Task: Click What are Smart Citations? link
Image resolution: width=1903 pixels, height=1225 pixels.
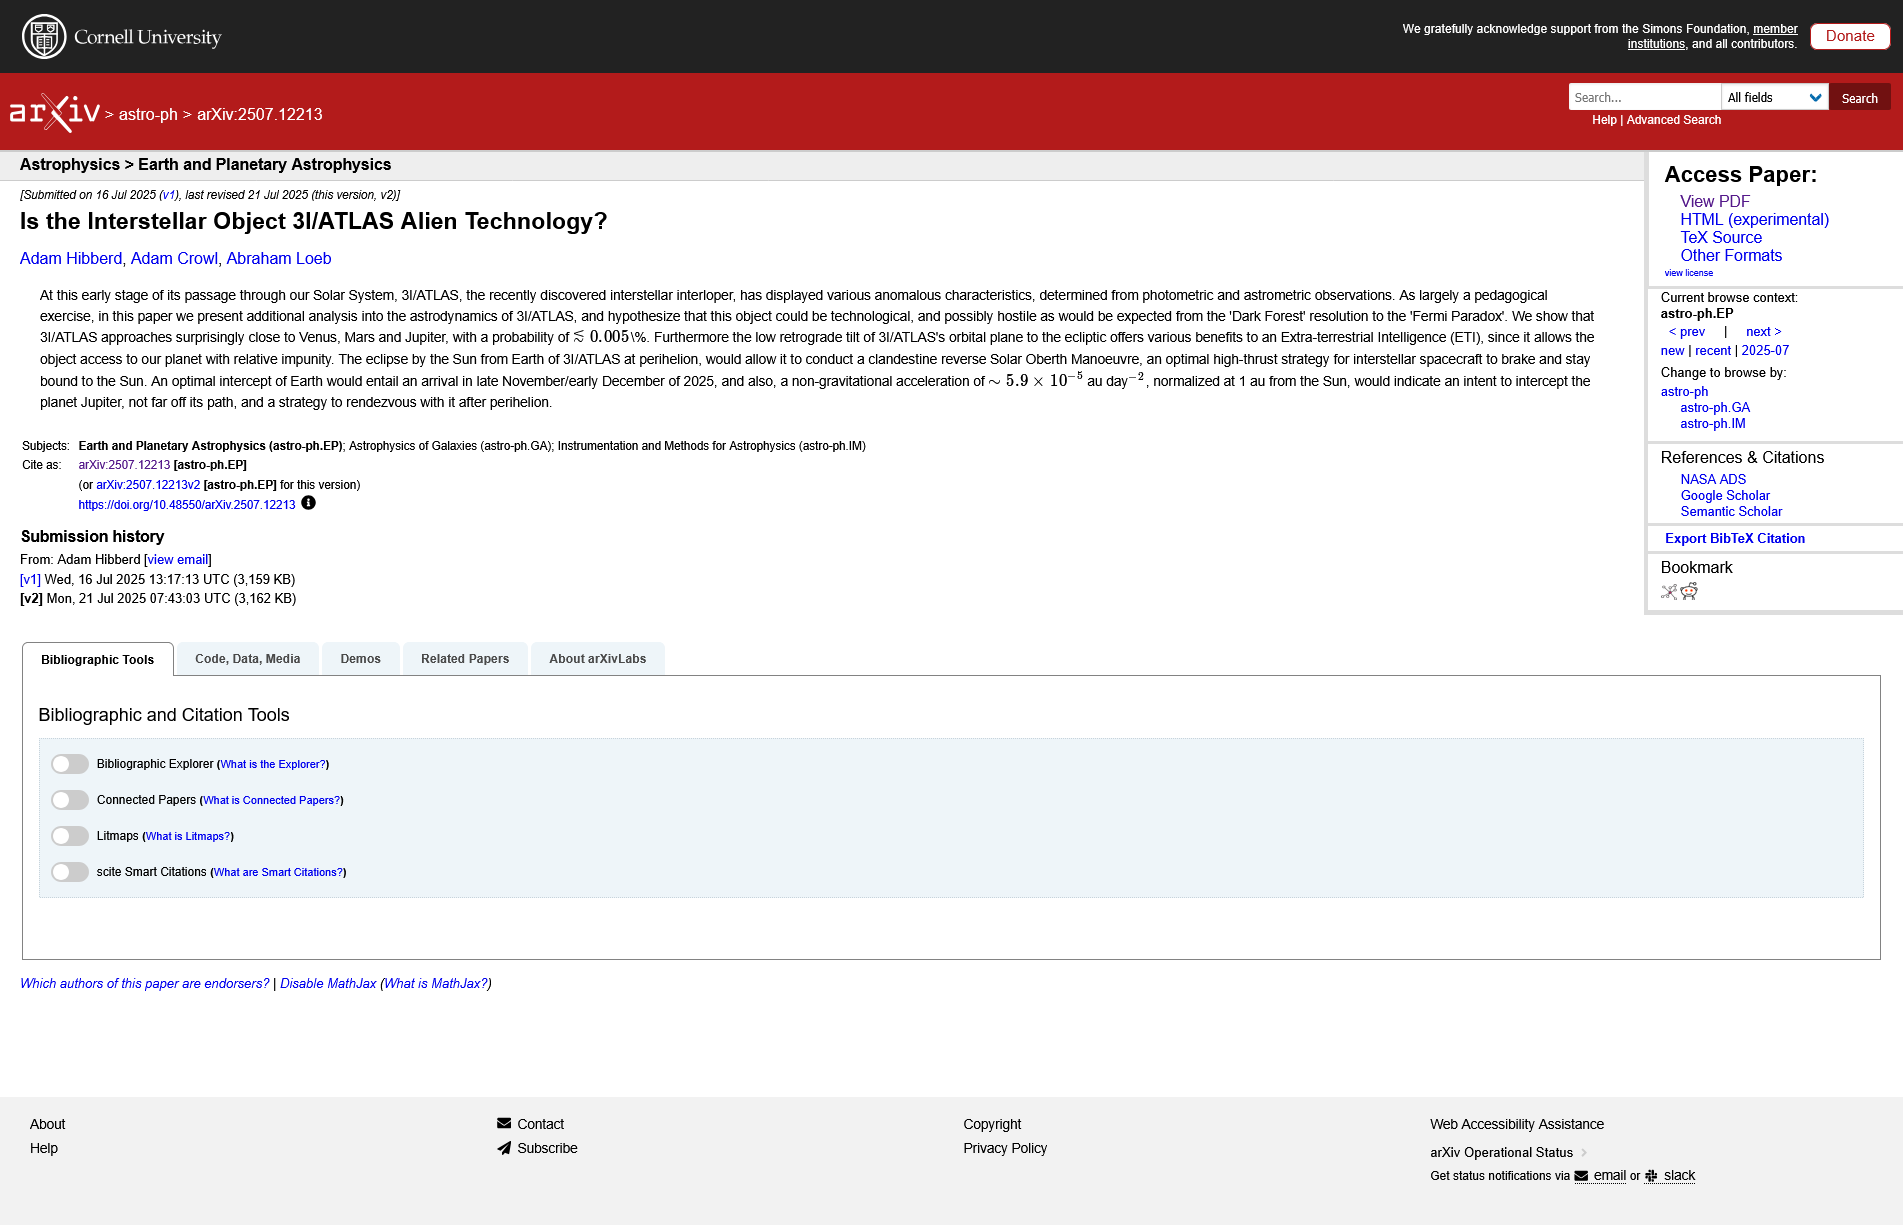Action: pos(278,872)
